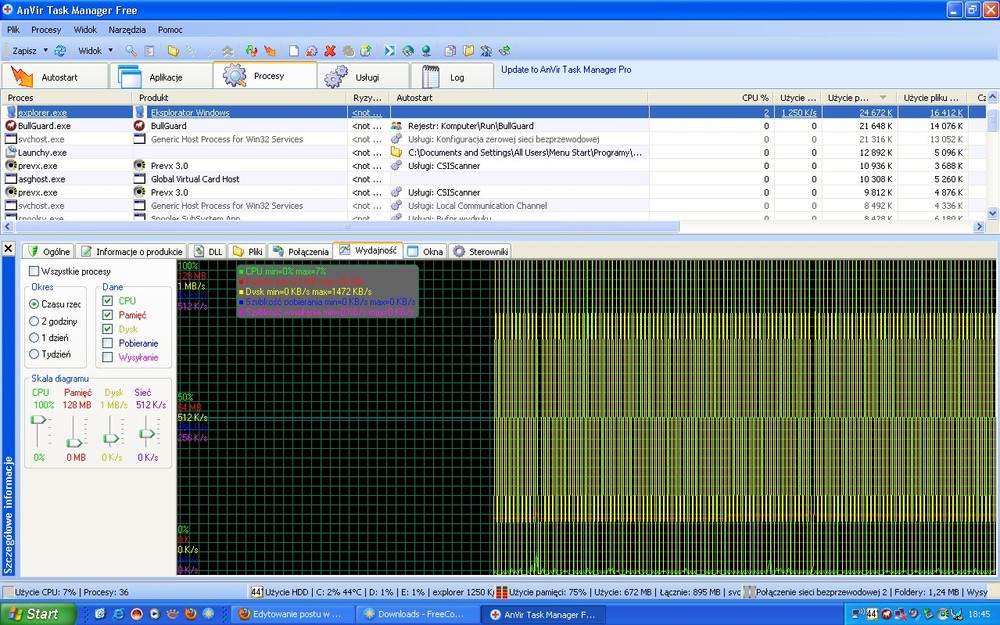
Task: Click the last green arrows toolbar icon
Action: tap(504, 50)
